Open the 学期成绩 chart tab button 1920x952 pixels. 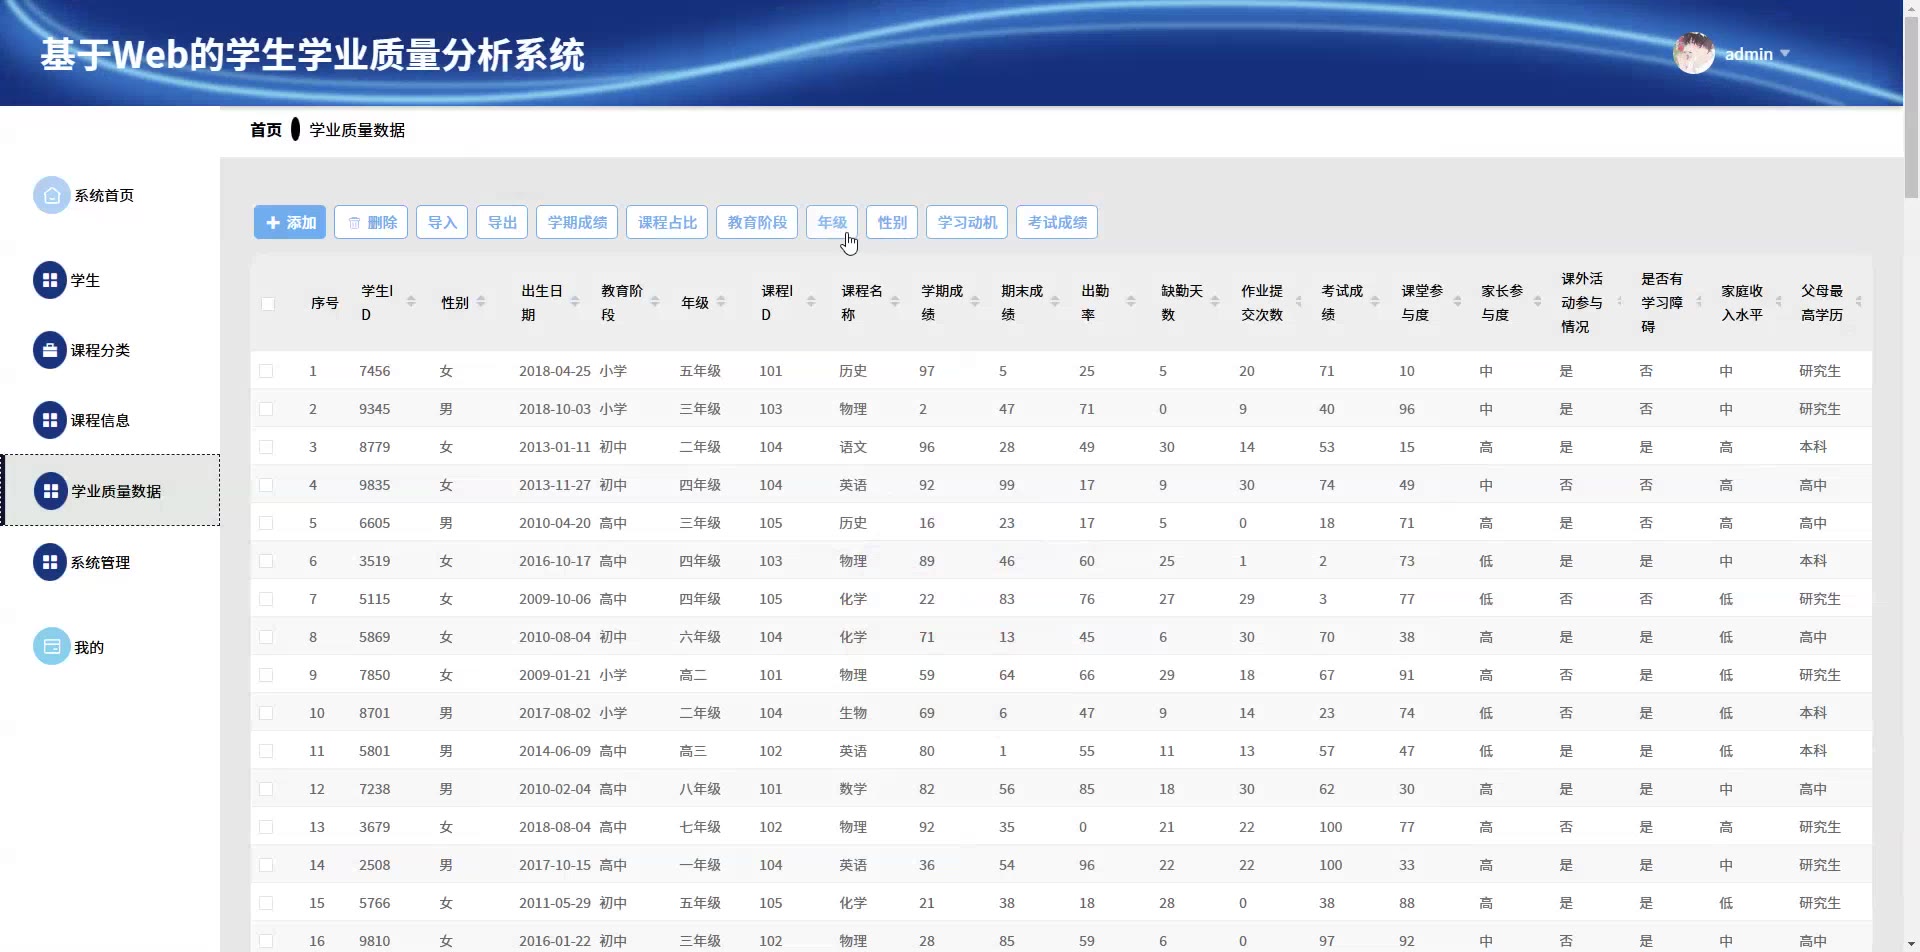pos(577,222)
